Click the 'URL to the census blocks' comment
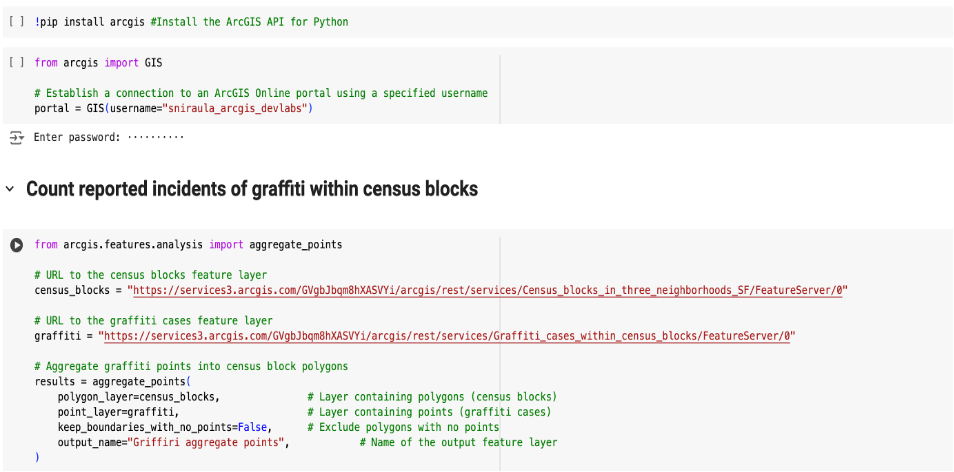The height and width of the screenshot is (472, 954). point(150,275)
